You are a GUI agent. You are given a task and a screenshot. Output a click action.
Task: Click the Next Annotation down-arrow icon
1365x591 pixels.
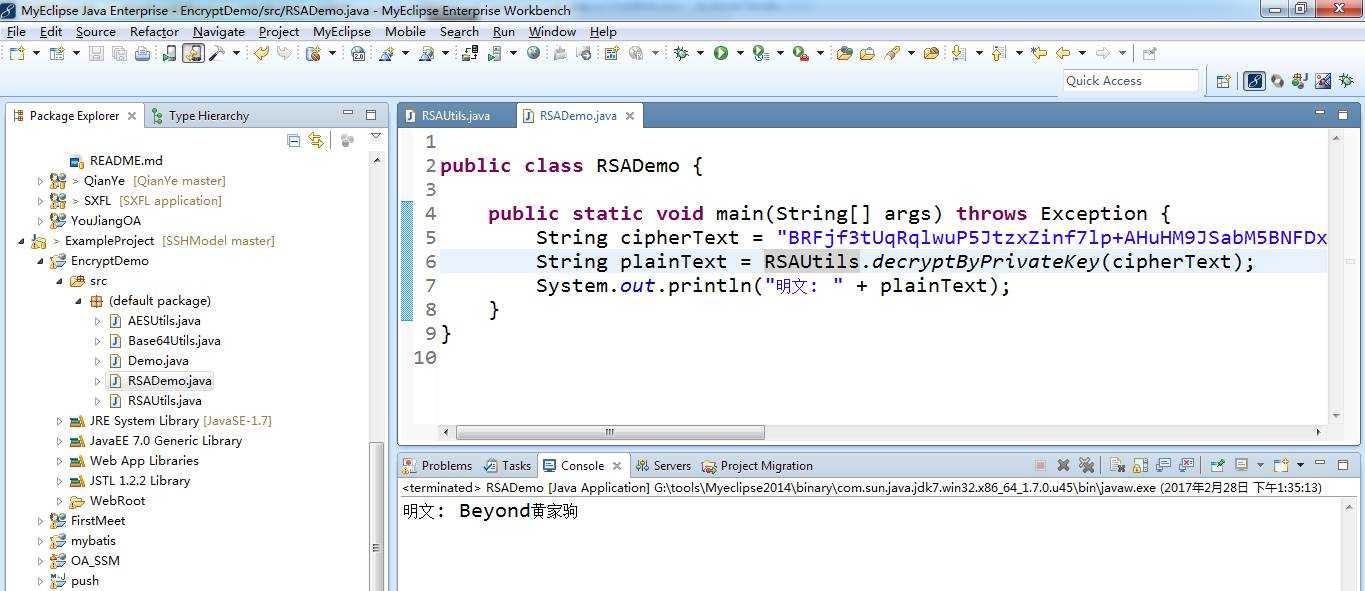pyautogui.click(x=958, y=53)
